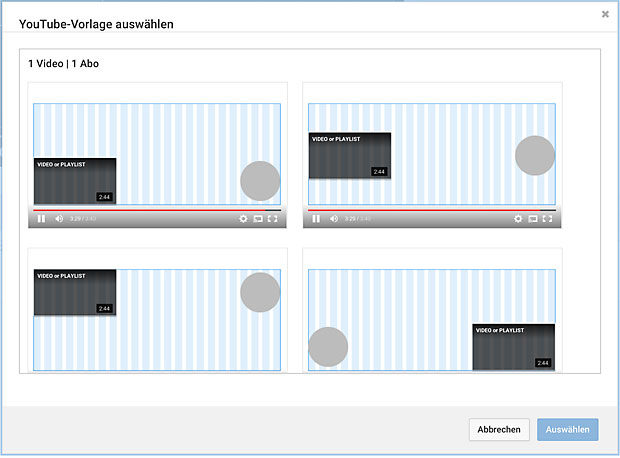The height and width of the screenshot is (458, 620).
Task: Click the fullscreen icon in the second template preview
Action: pos(547,219)
